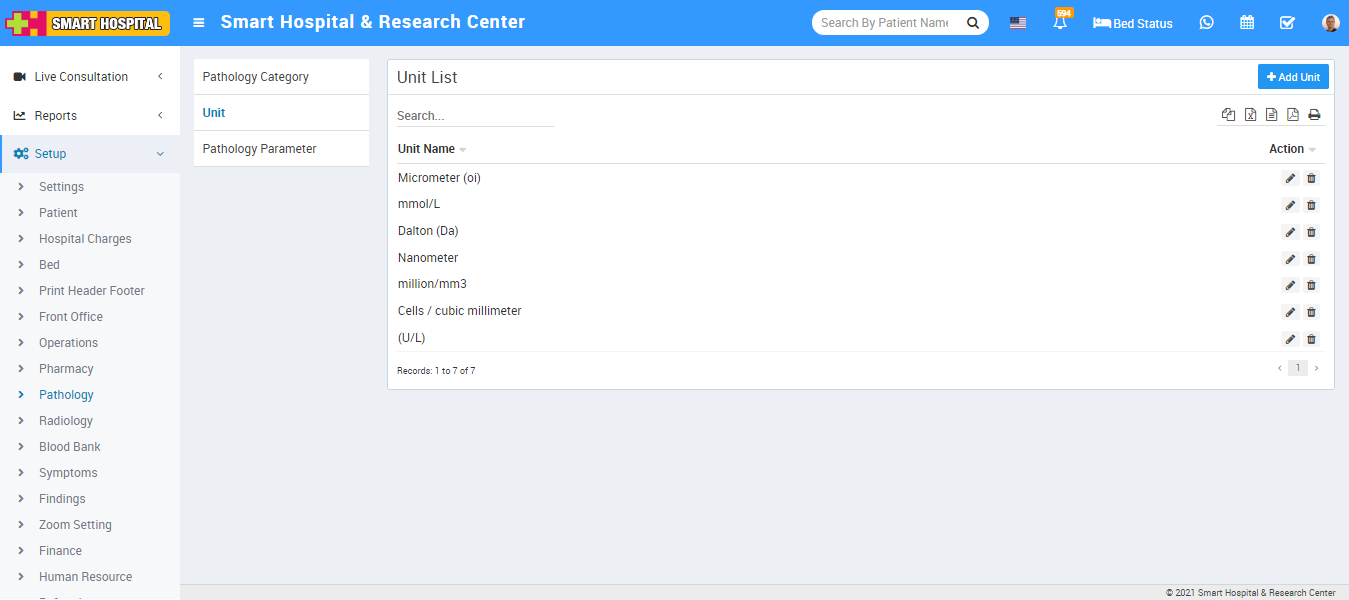
Task: Open Bed Status link
Action: tap(1133, 23)
